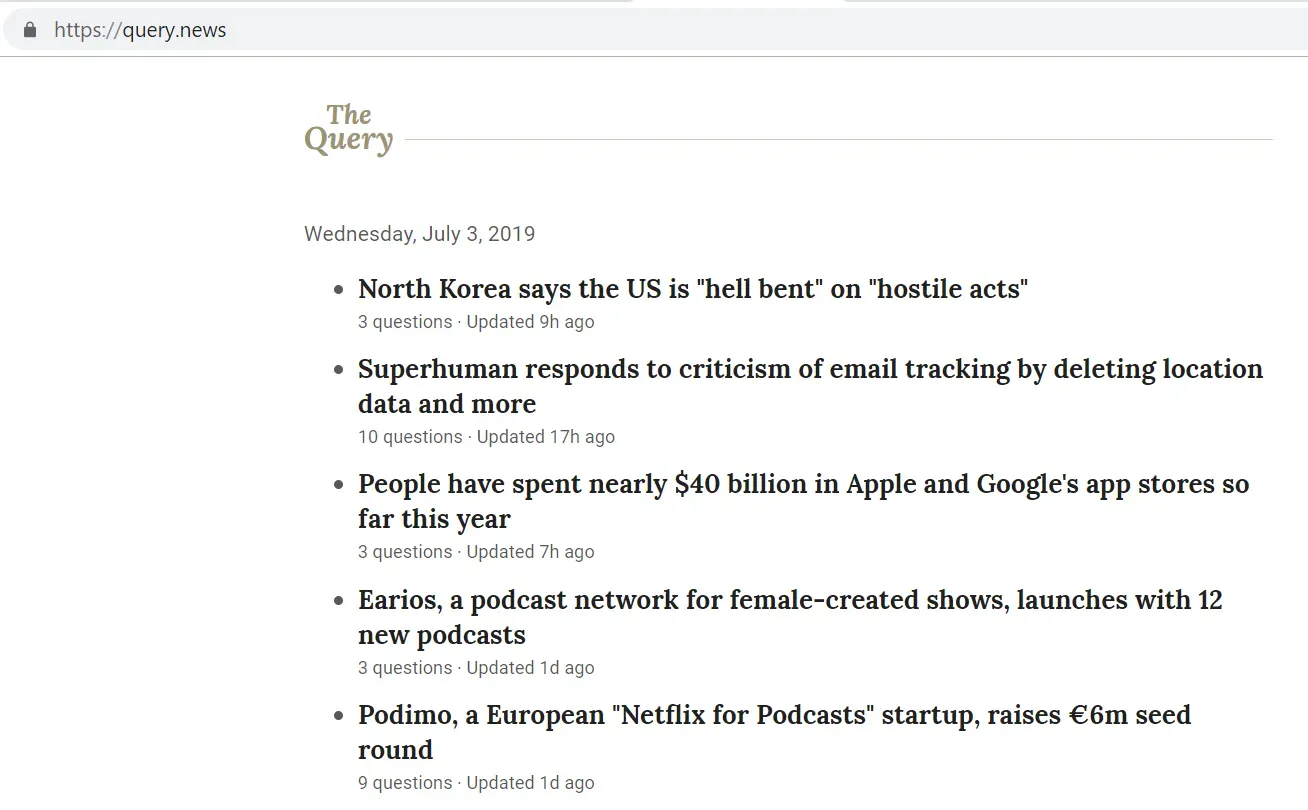1308x810 pixels.
Task: Click "3 questions" under the North Korea headline
Action: point(405,322)
